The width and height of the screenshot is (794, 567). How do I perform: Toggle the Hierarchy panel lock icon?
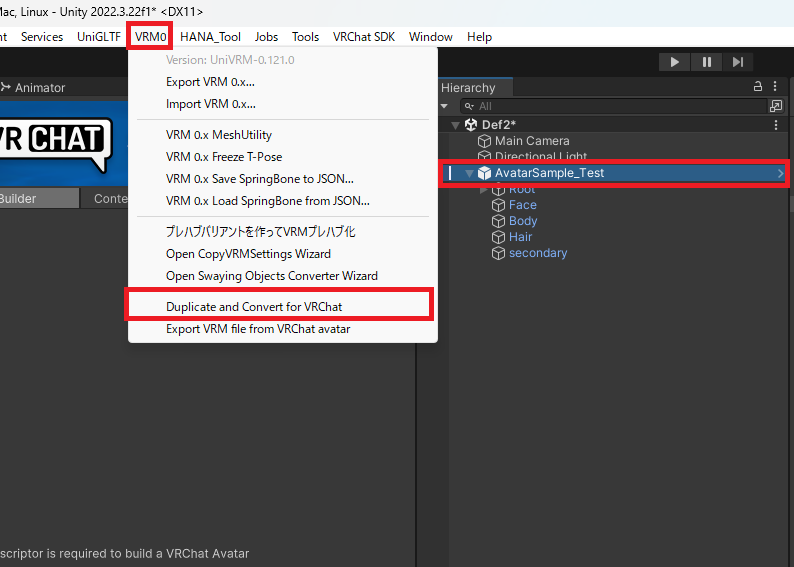tap(758, 87)
